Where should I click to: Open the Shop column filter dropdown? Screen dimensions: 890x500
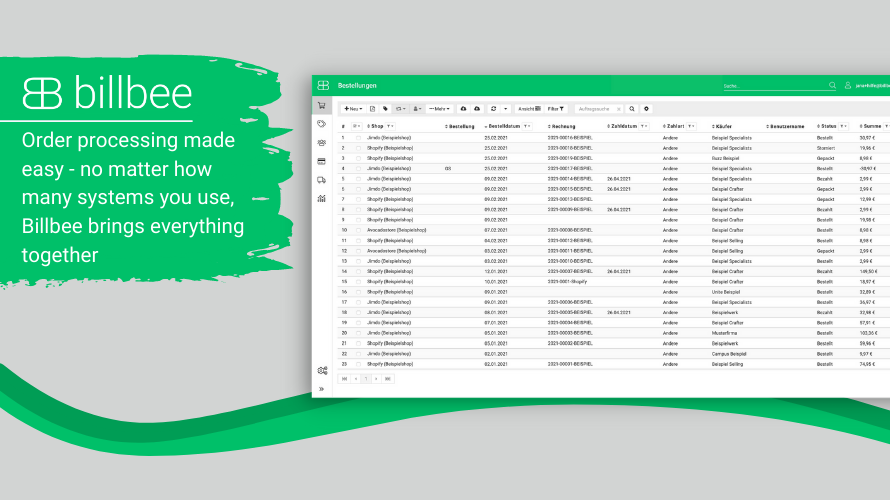coord(391,126)
